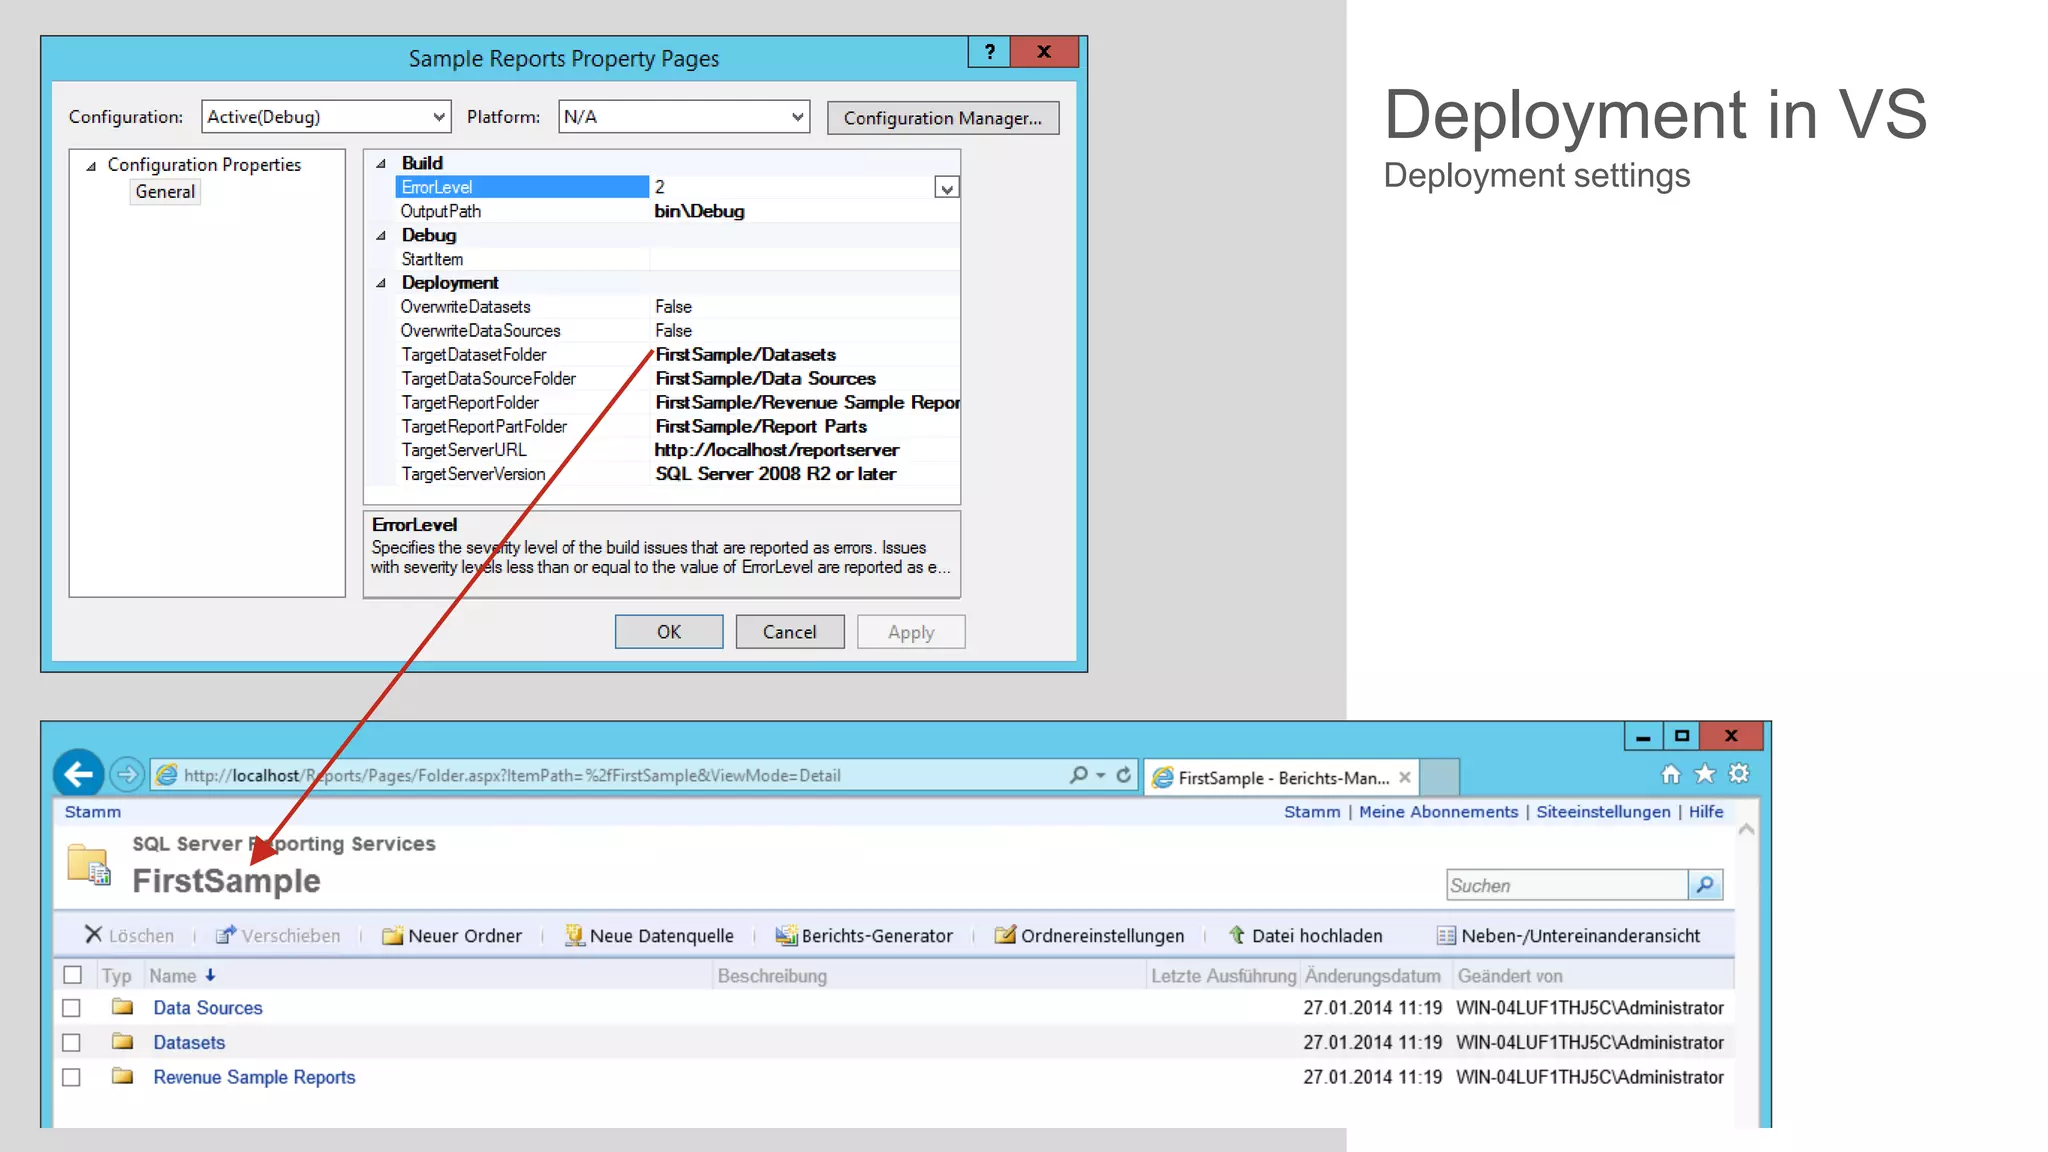Open the browser tools gear icon

pos(1739,774)
